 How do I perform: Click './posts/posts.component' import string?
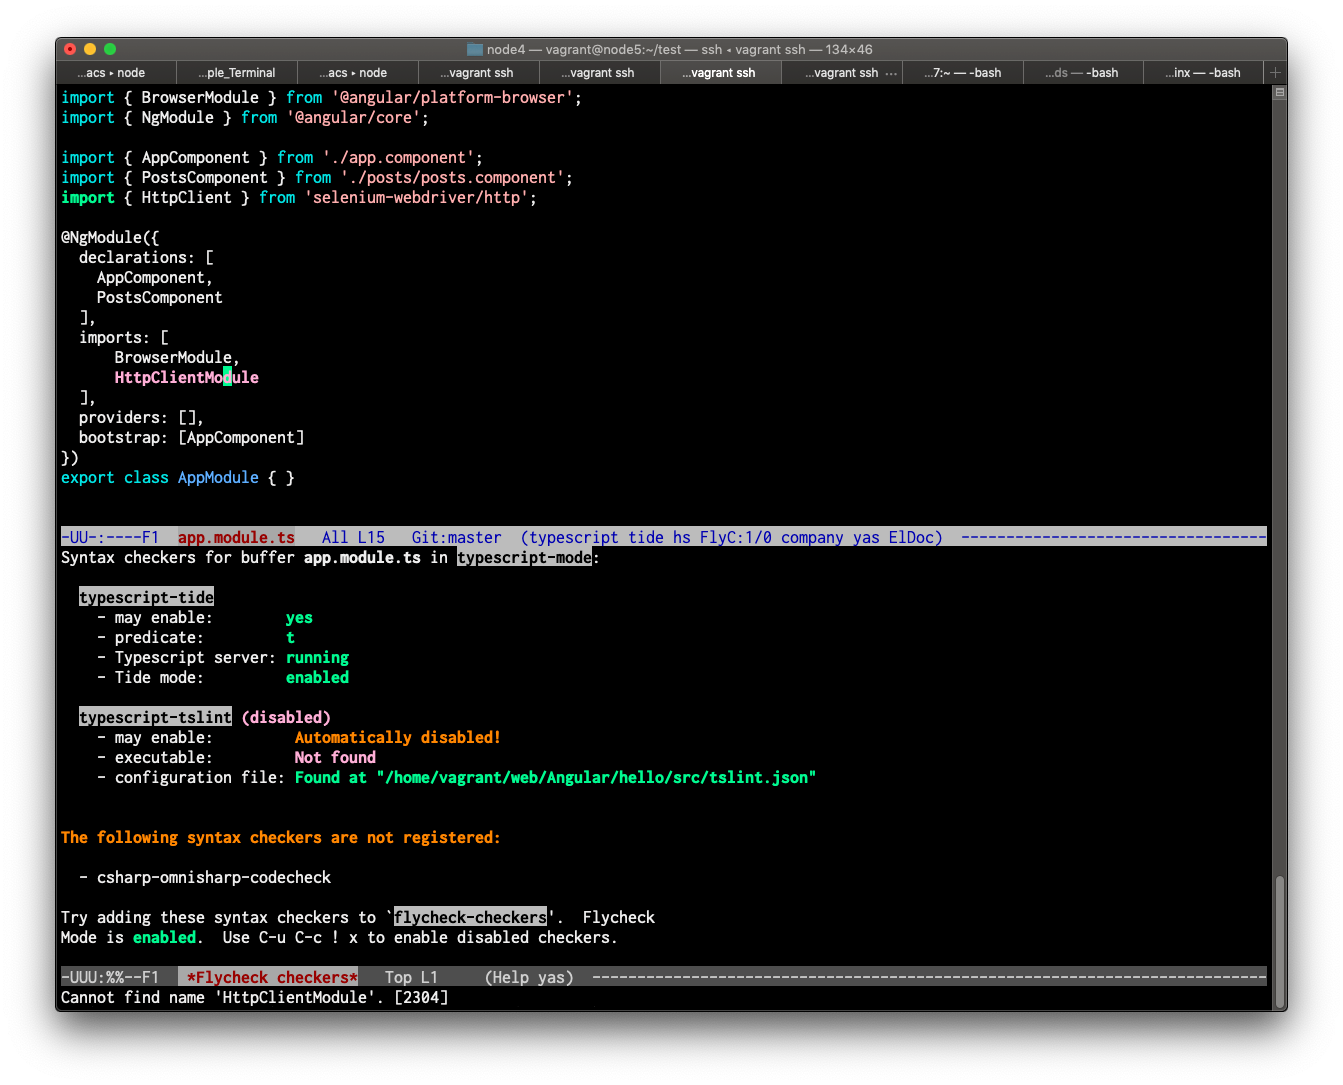click(452, 178)
